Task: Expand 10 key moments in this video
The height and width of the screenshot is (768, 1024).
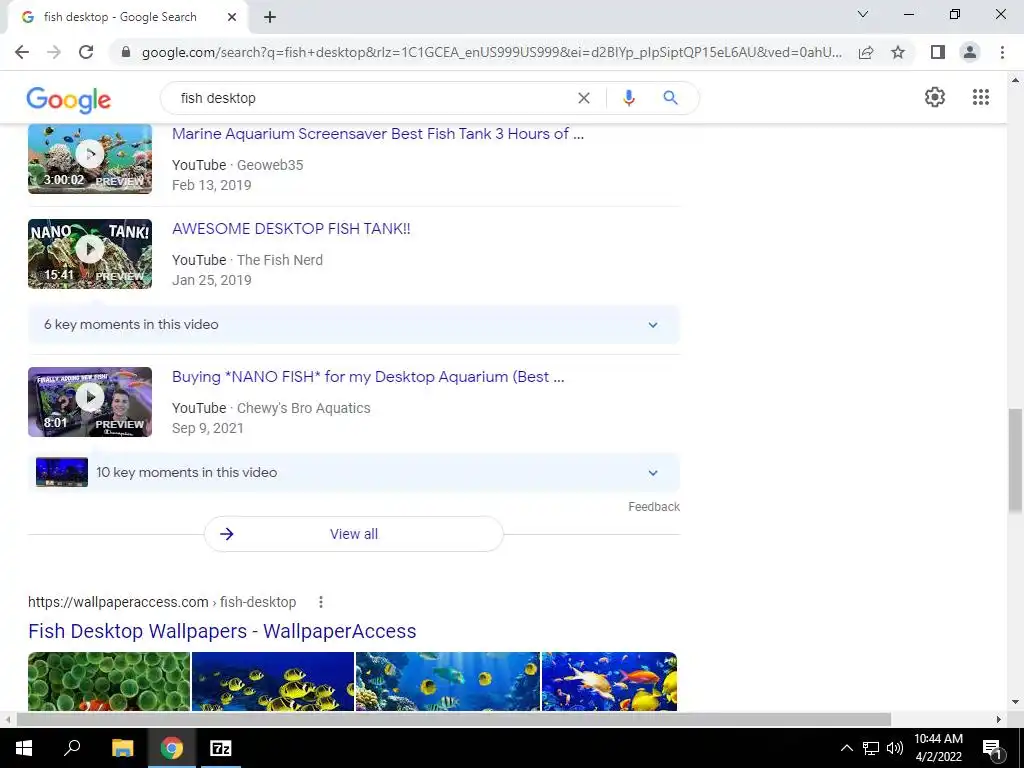Action: [x=353, y=473]
